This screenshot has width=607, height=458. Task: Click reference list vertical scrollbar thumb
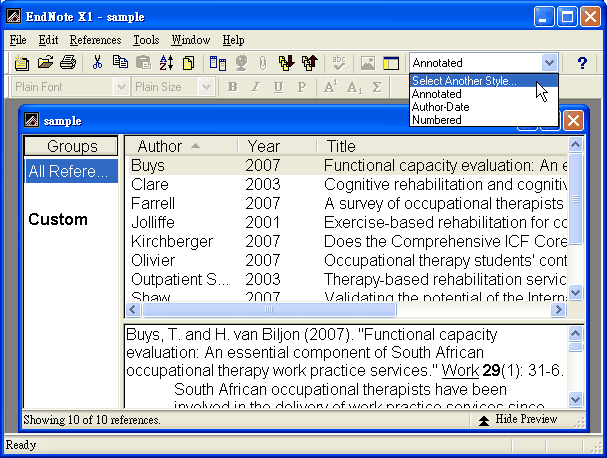tap(575, 199)
